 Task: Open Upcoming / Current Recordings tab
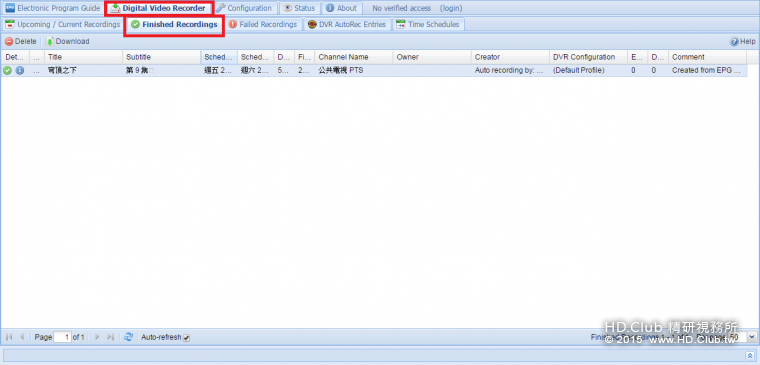point(63,24)
